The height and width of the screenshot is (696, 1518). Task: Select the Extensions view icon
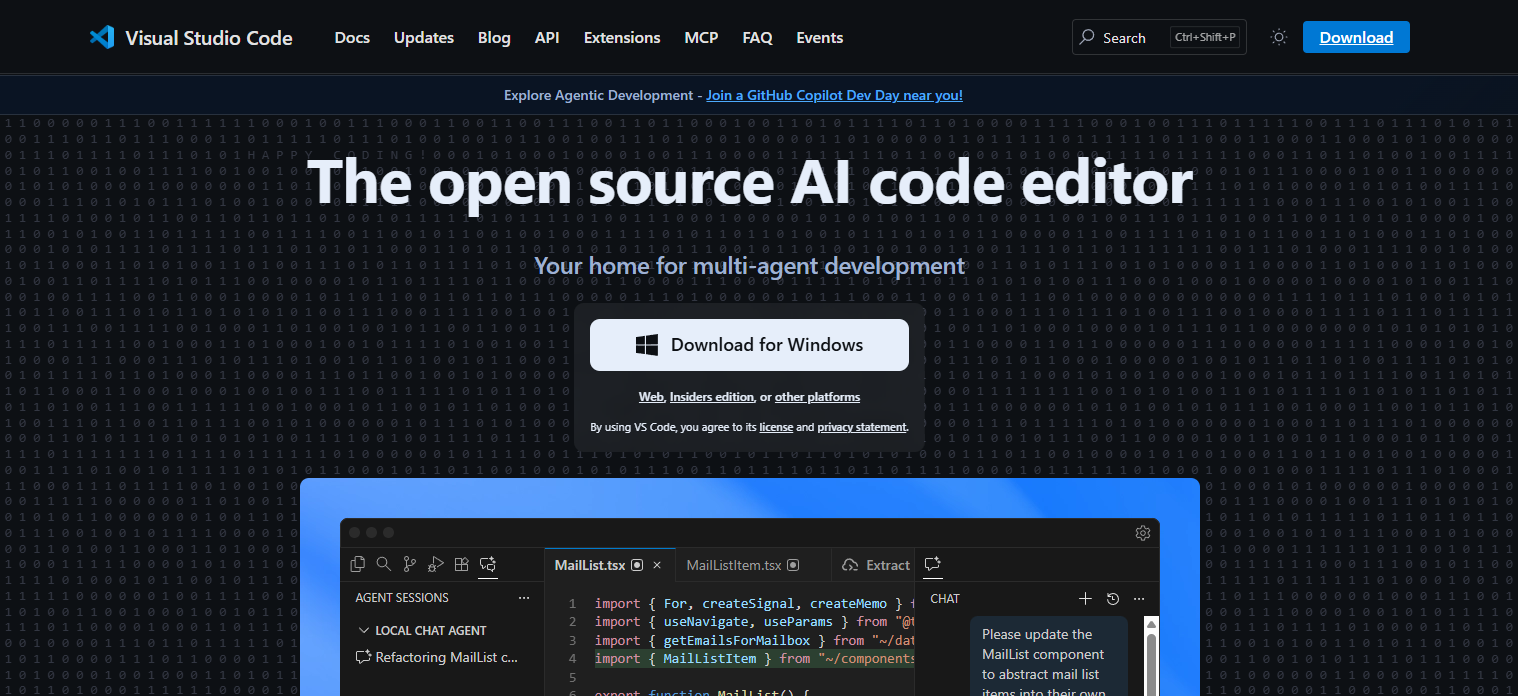tap(461, 564)
